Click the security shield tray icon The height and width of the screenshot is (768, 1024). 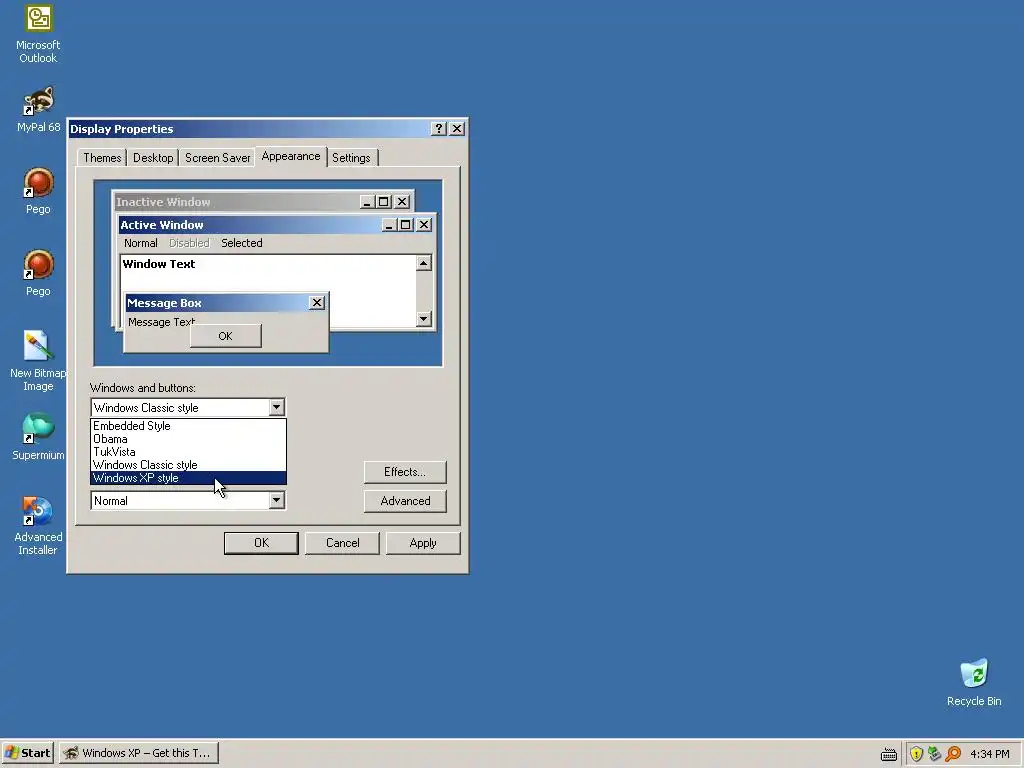coord(916,754)
